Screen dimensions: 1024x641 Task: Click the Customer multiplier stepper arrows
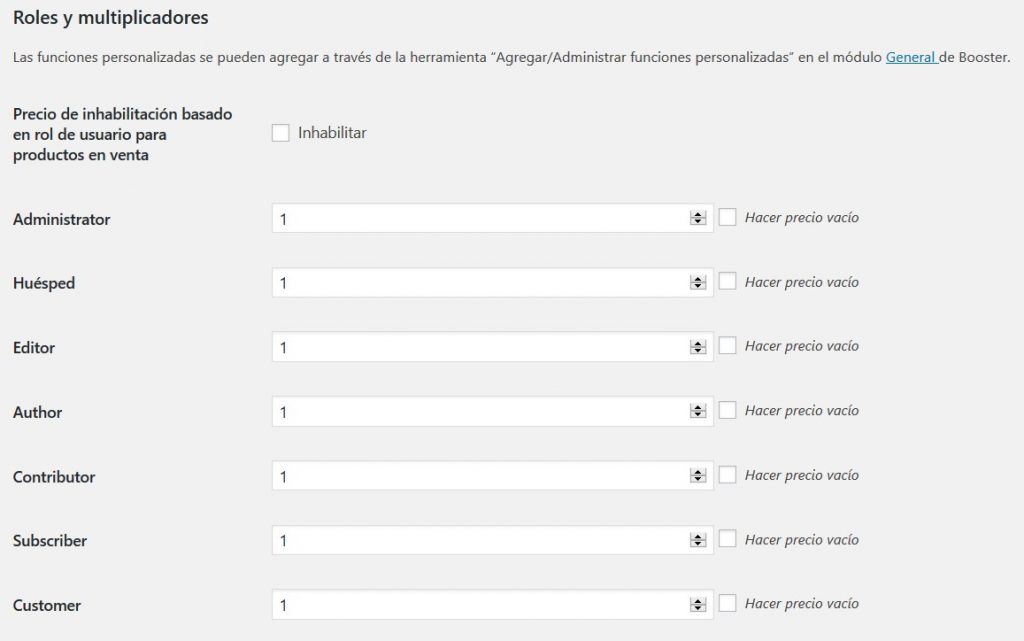[698, 605]
